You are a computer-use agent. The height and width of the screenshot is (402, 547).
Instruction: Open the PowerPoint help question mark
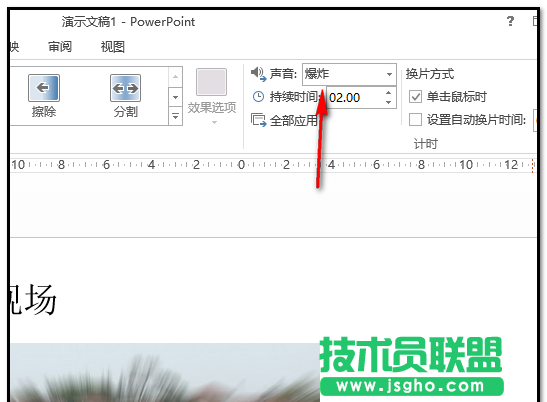[x=510, y=21]
